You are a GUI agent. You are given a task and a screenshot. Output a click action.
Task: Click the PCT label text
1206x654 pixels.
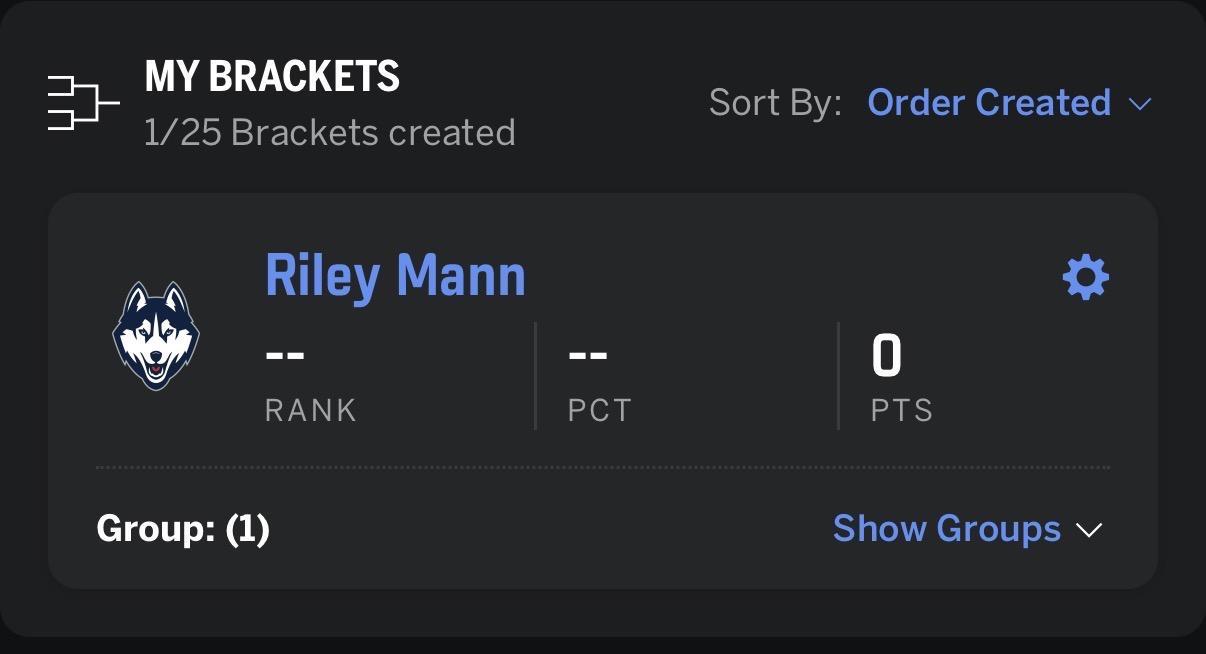(599, 410)
